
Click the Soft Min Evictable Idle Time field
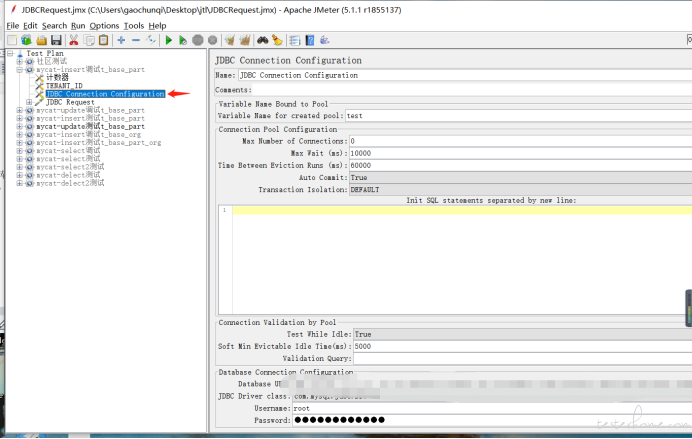523,347
